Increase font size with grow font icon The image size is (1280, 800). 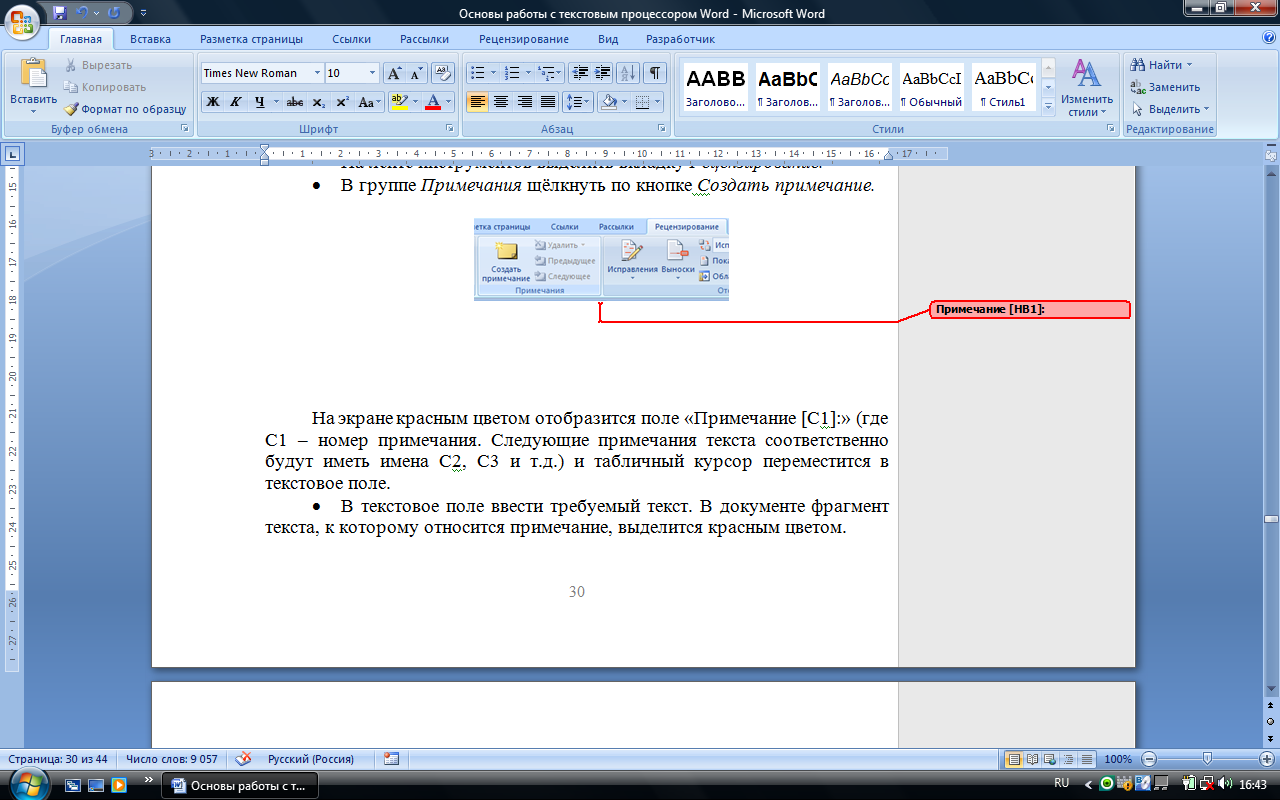395,73
